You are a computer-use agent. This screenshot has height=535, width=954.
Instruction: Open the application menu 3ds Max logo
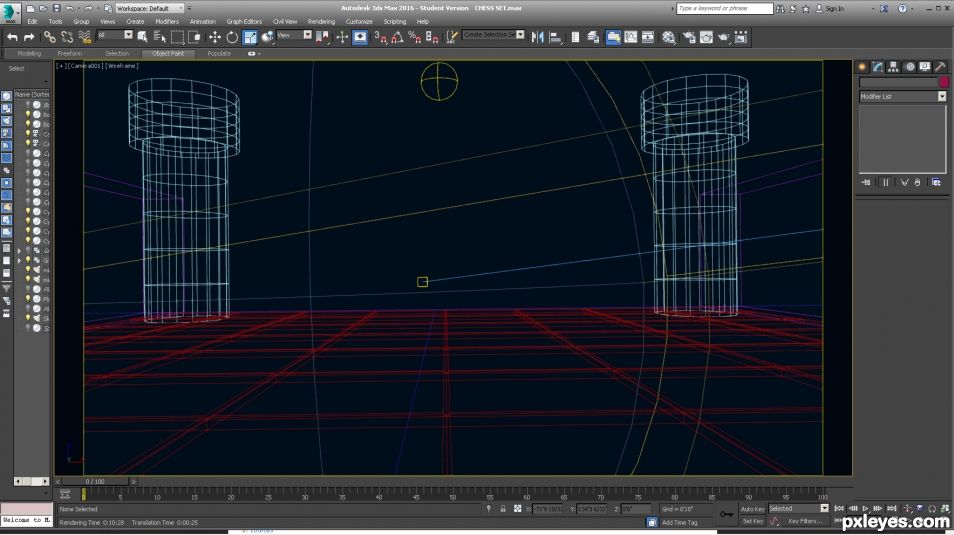10,12
